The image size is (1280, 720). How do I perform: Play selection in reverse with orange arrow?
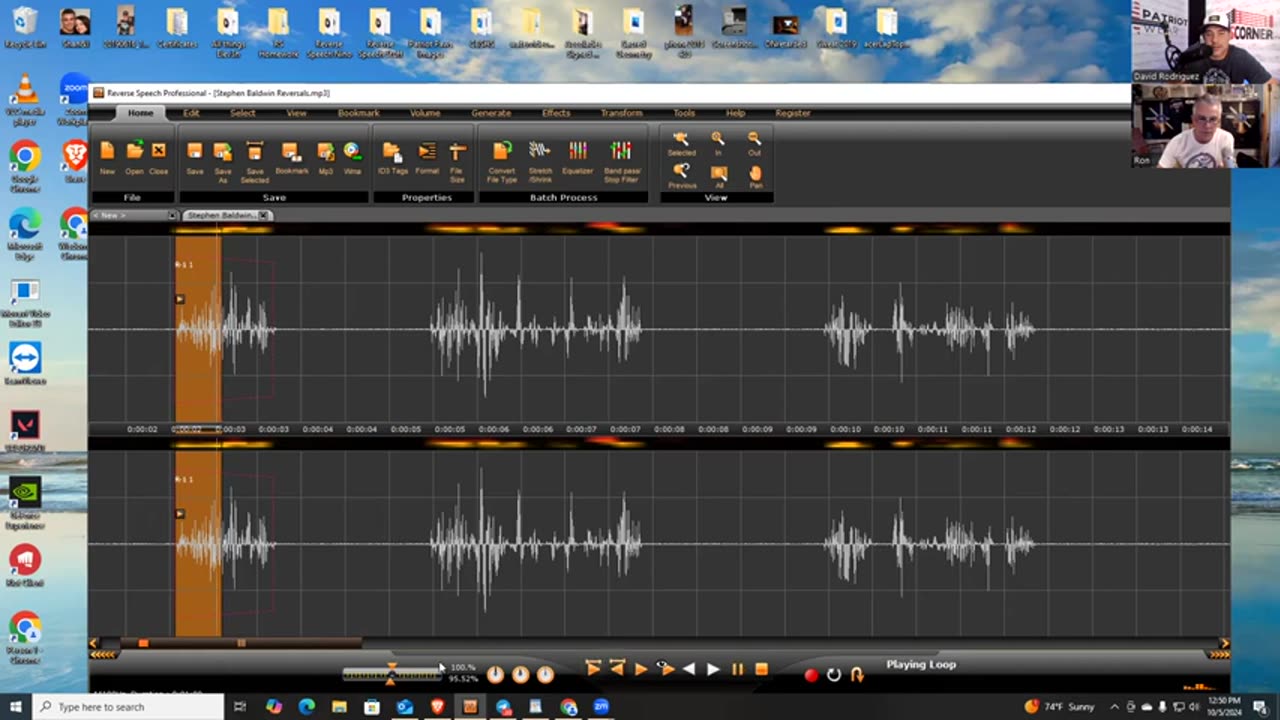pos(617,668)
